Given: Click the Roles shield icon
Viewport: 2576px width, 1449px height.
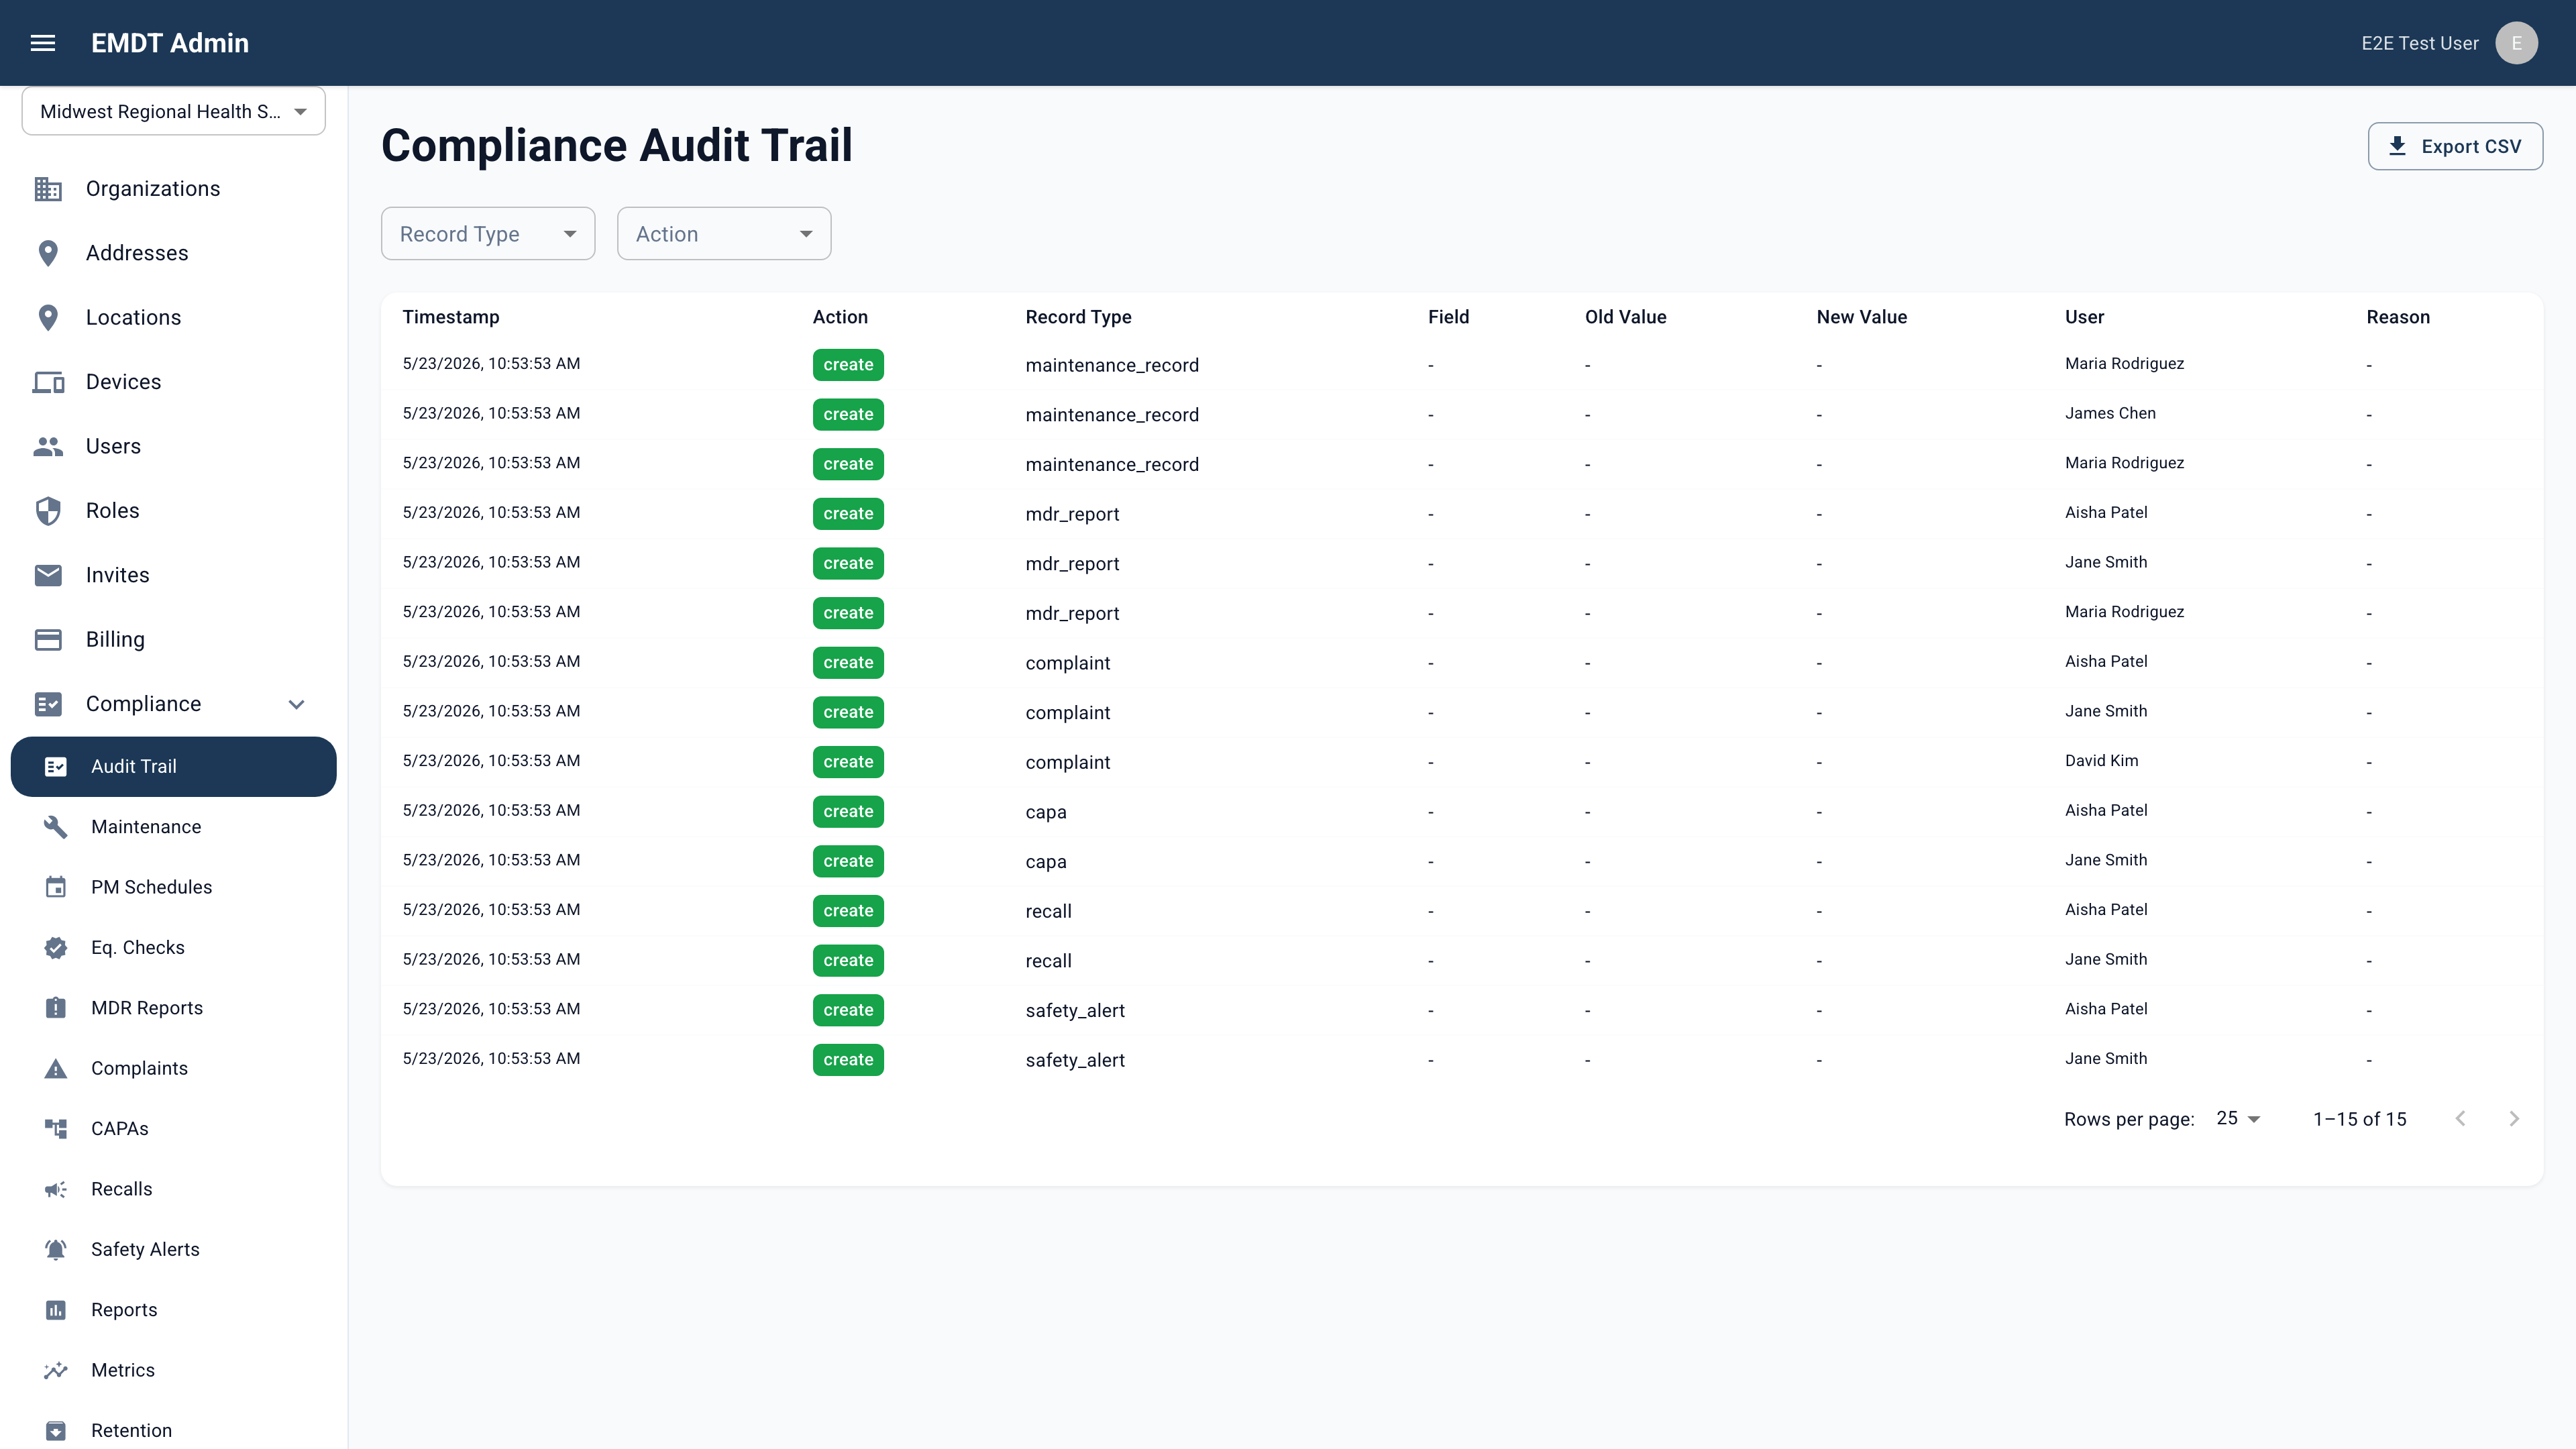Looking at the screenshot, I should tap(48, 511).
